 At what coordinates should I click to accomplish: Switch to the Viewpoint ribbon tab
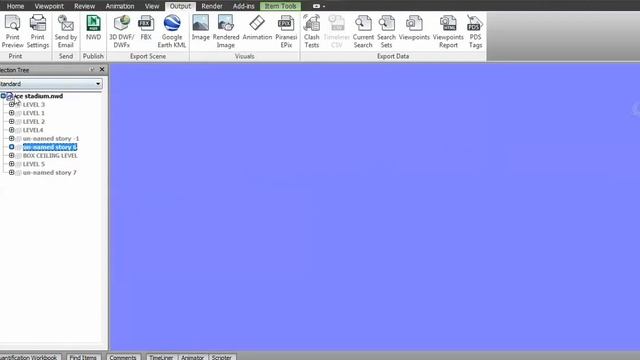(49, 6)
